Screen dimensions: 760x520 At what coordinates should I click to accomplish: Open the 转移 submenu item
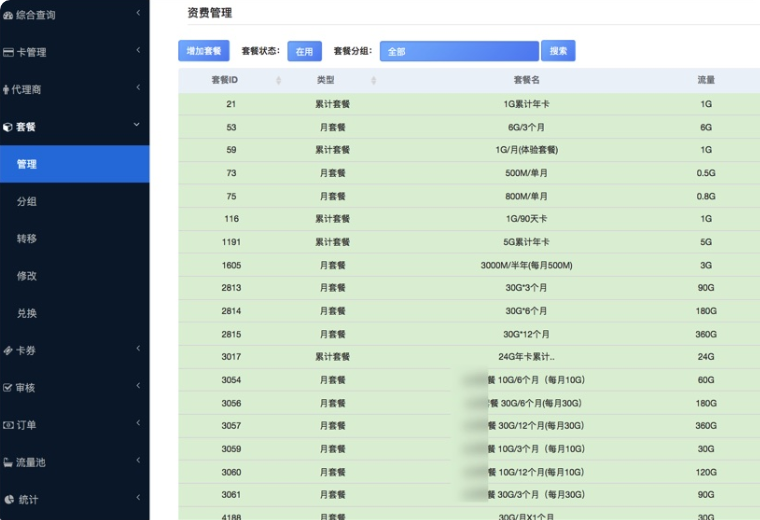27,239
